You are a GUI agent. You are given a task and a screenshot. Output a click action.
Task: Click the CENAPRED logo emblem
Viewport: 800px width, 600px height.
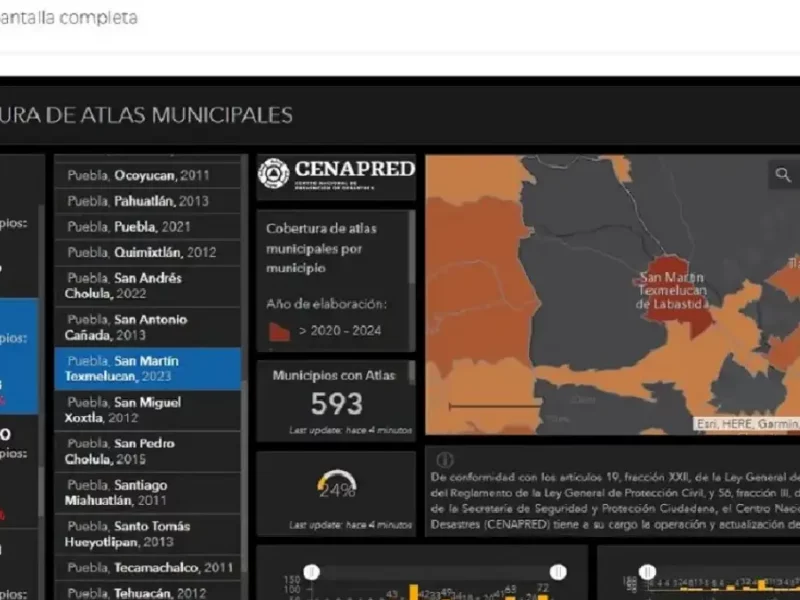click(273, 173)
